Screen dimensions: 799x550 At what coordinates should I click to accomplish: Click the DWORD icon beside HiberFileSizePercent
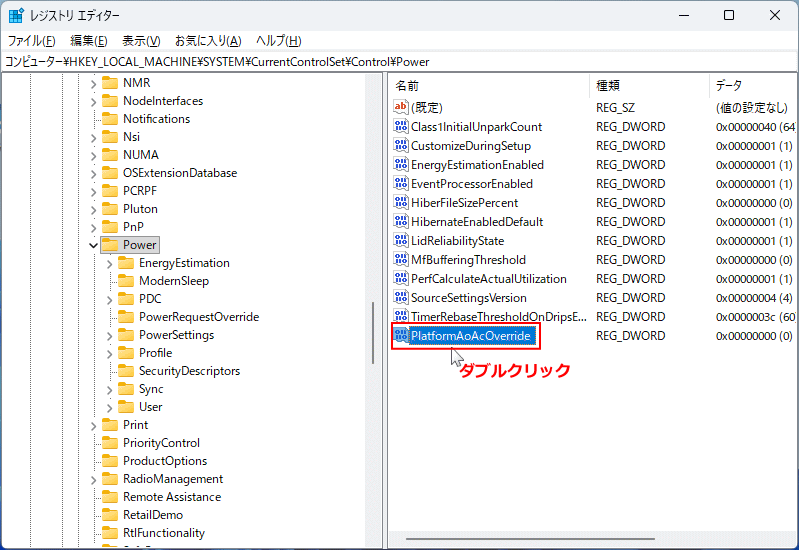(401, 202)
